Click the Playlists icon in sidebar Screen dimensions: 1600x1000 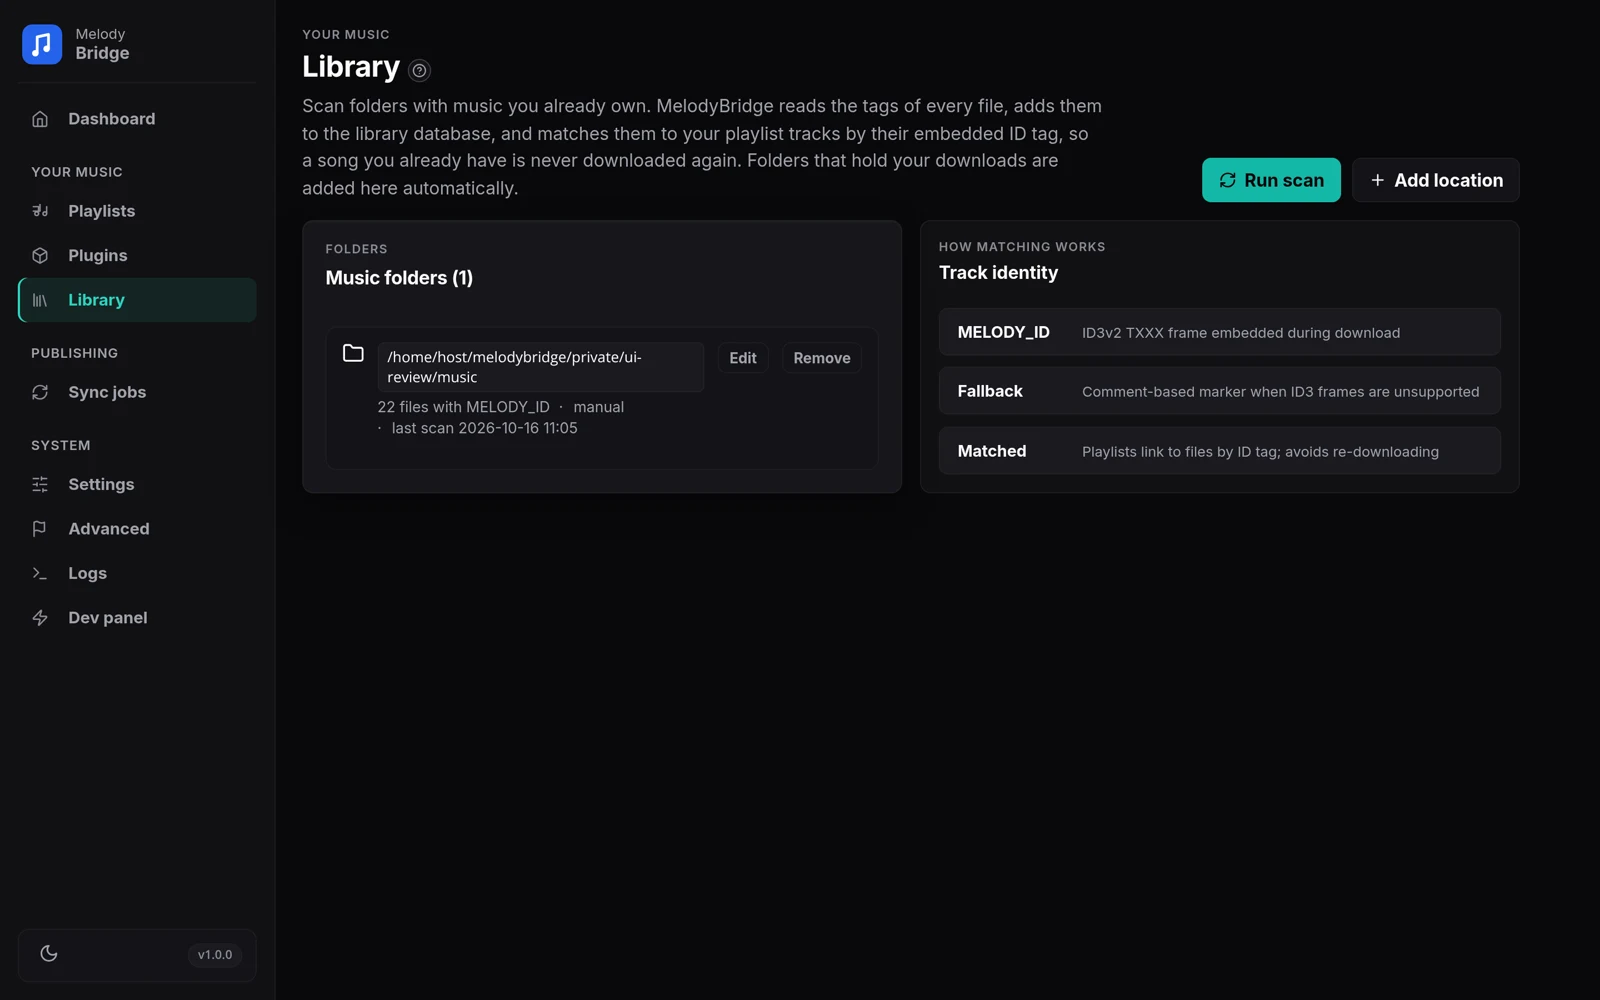40,211
